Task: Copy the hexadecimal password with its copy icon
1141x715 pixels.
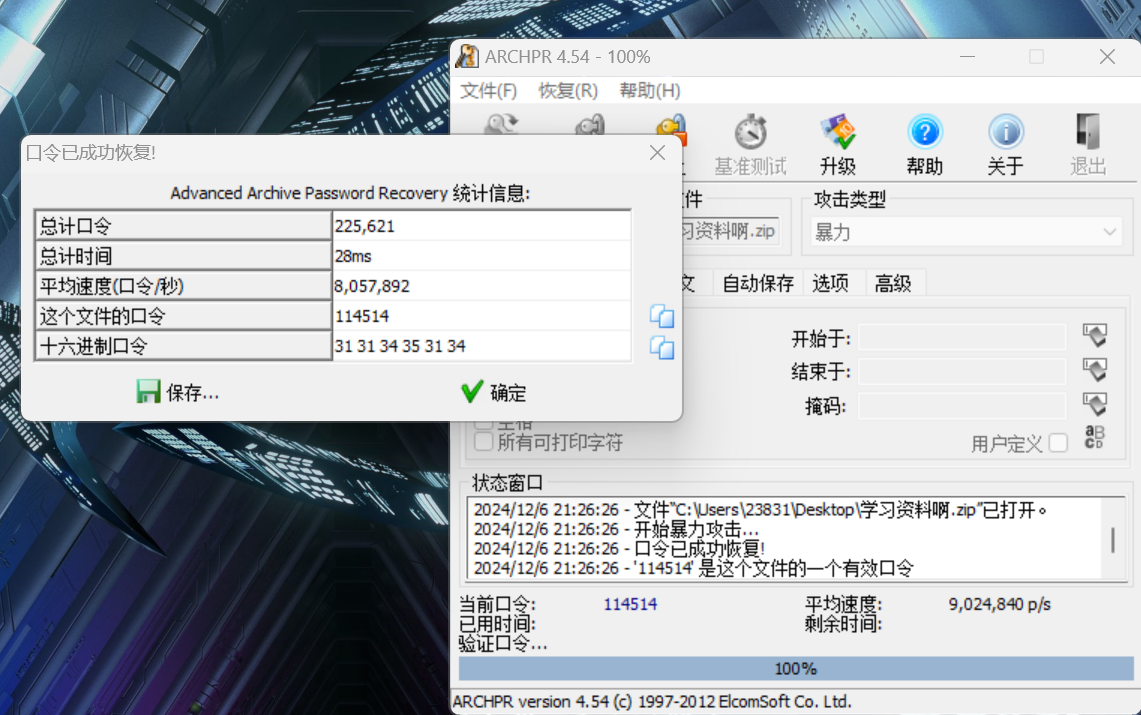Action: [x=661, y=348]
